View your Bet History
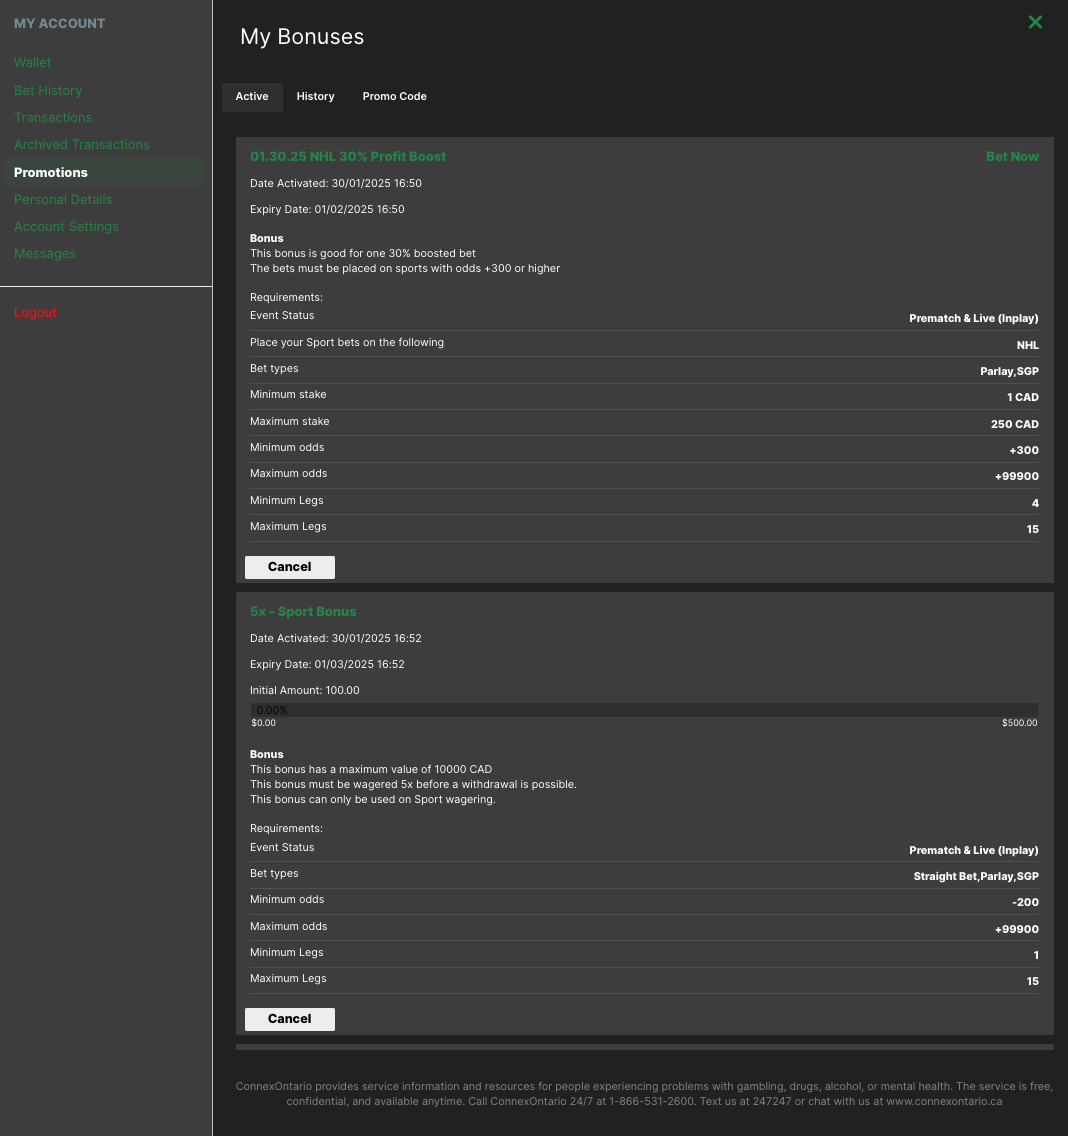 [x=48, y=90]
